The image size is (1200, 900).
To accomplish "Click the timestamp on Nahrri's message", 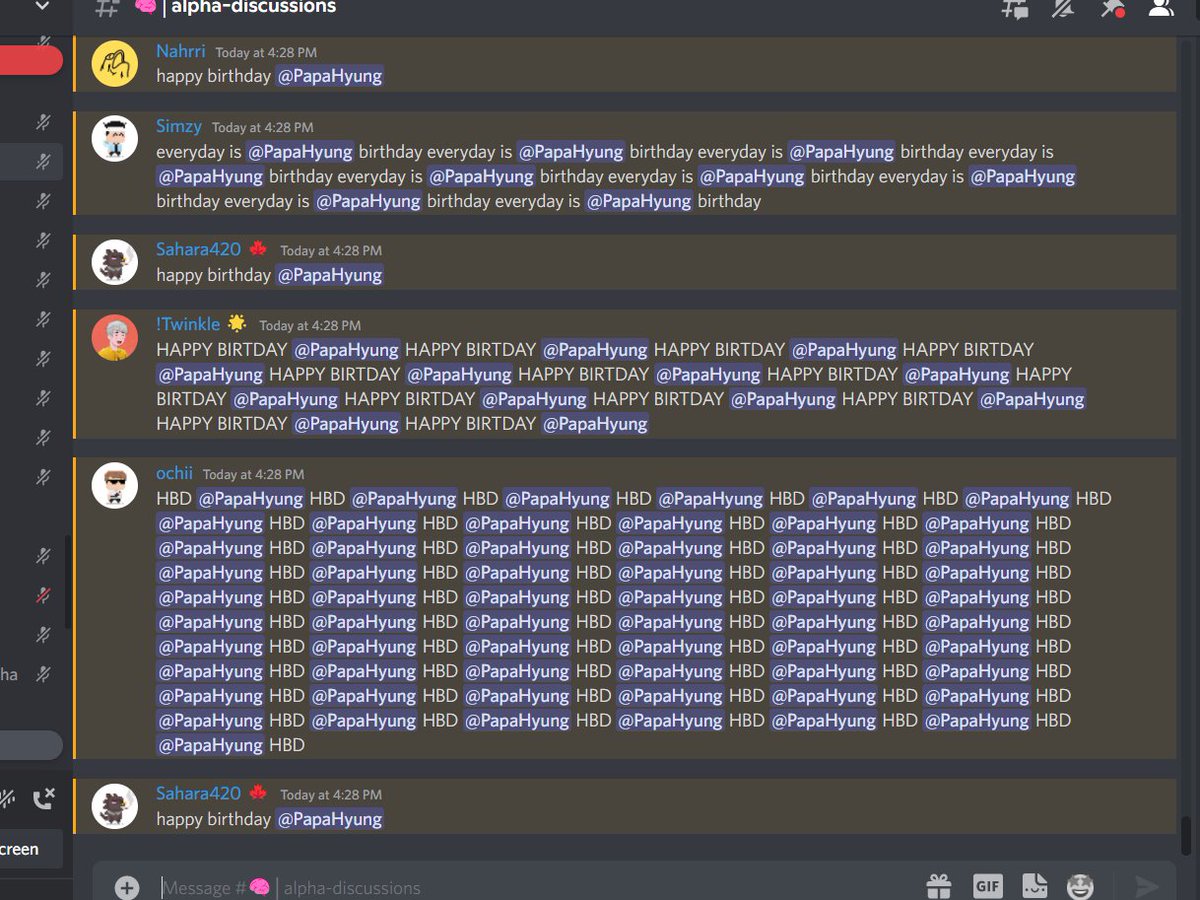I will point(266,53).
